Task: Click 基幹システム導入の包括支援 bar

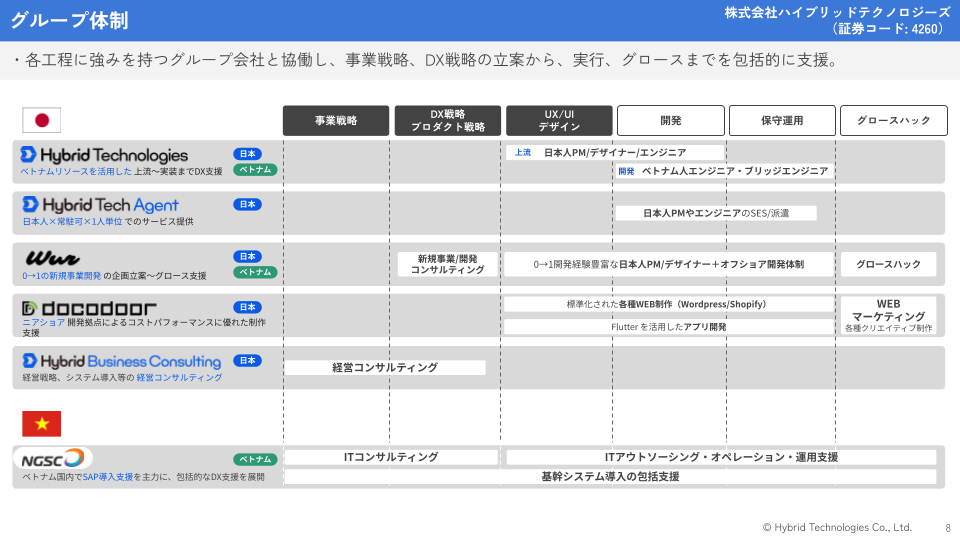Action: 610,476
